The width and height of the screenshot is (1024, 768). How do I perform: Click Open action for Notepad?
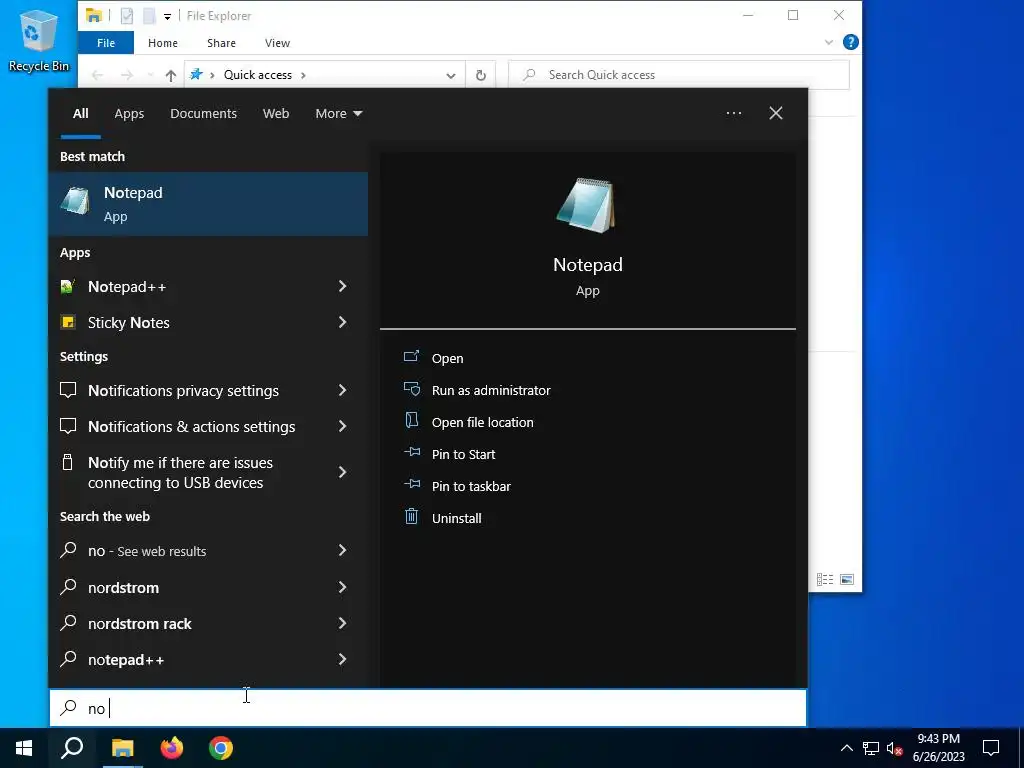[x=447, y=359]
